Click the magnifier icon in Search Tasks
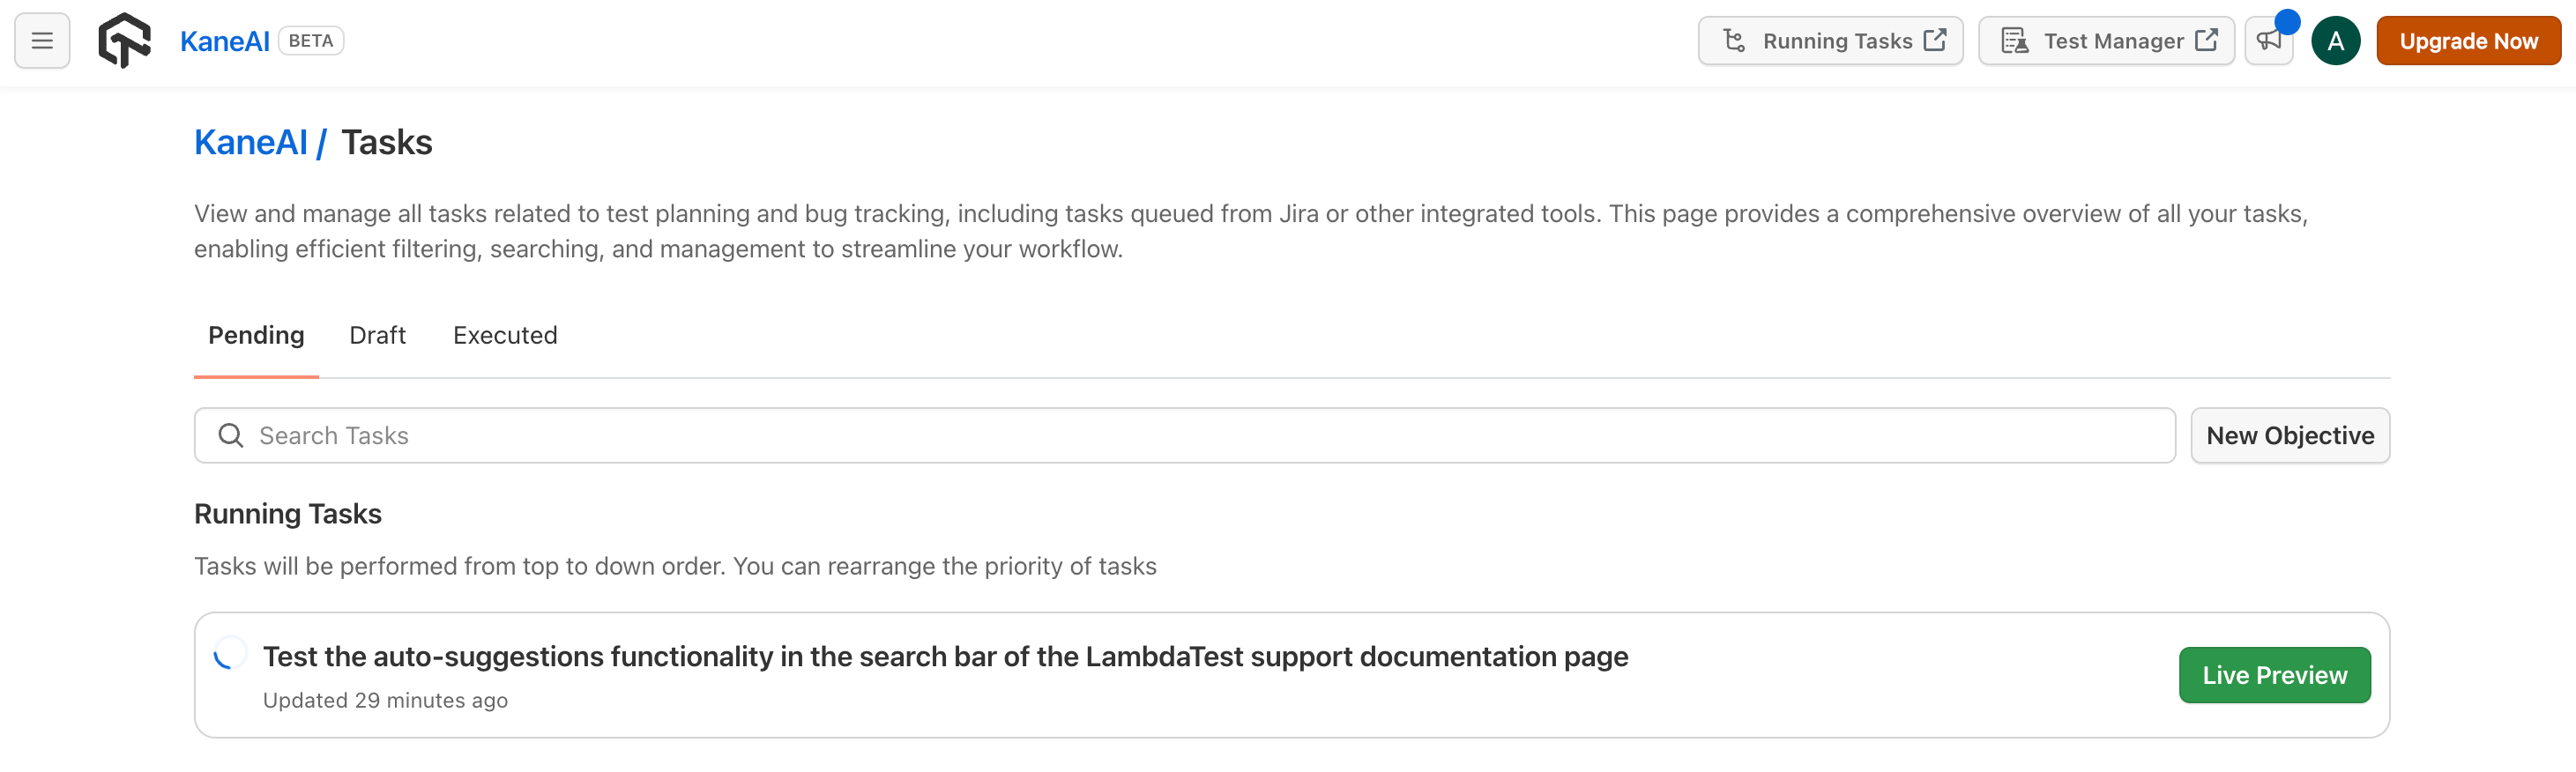Image resolution: width=2576 pixels, height=772 pixels. coord(231,435)
